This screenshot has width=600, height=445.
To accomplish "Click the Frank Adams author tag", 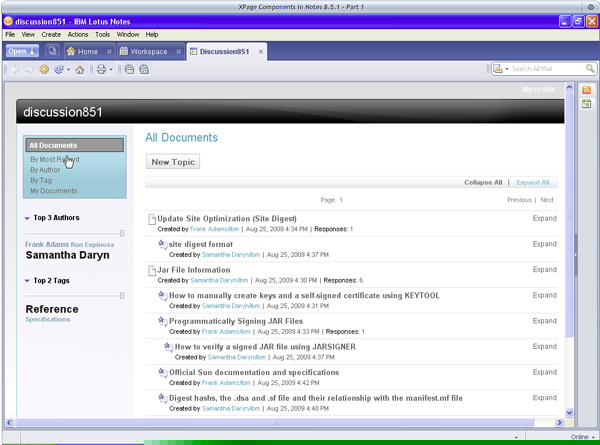I will [47, 244].
